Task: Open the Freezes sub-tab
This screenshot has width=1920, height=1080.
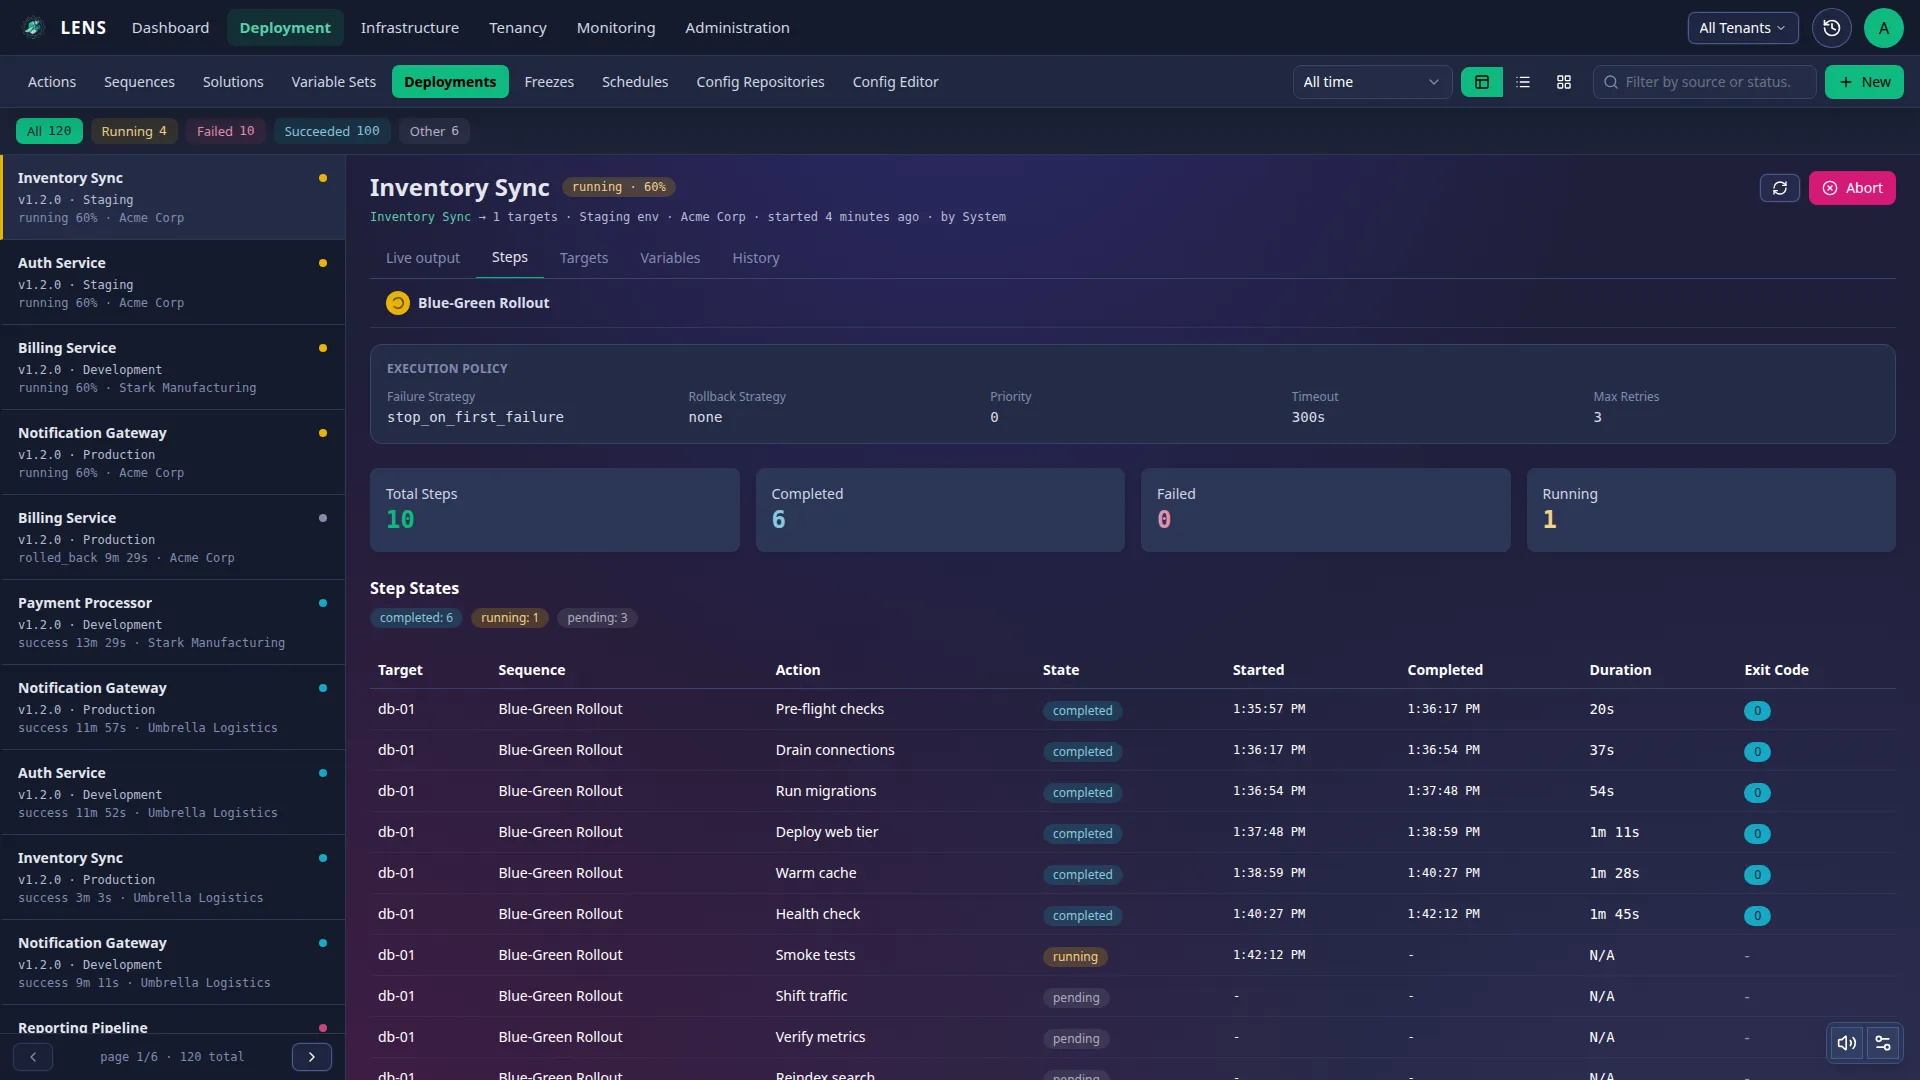Action: 549,82
